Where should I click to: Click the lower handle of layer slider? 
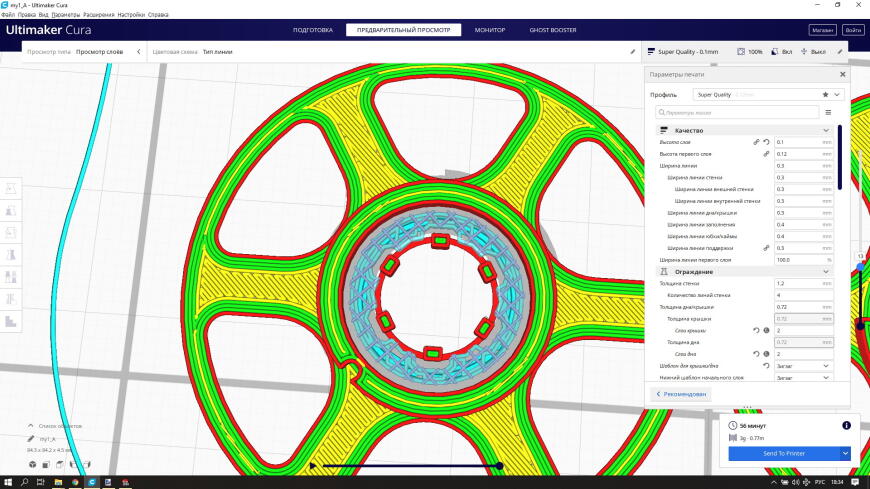860,326
